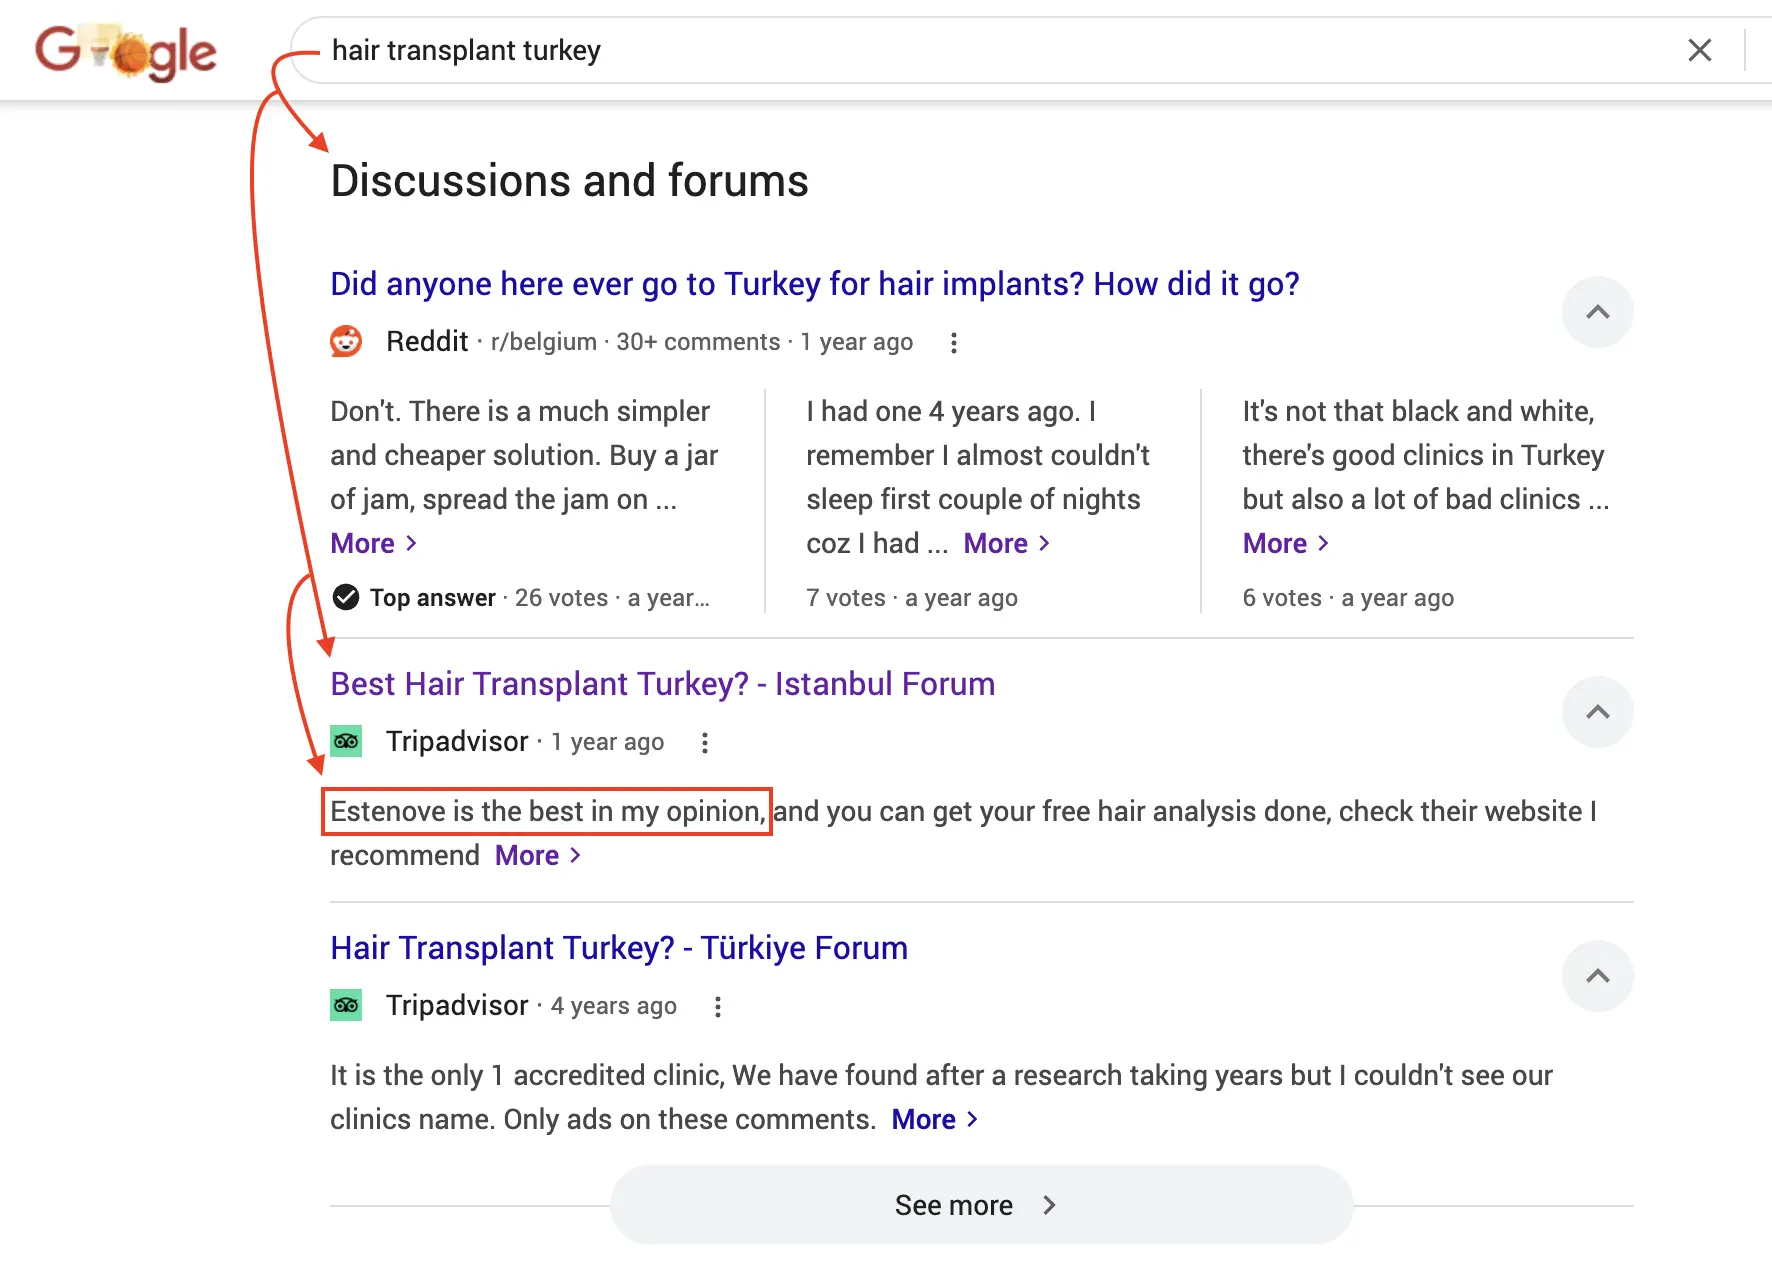The image size is (1772, 1280).
Task: Click 'Tripadvisor · 4 years ago' source text
Action: [x=531, y=1005]
